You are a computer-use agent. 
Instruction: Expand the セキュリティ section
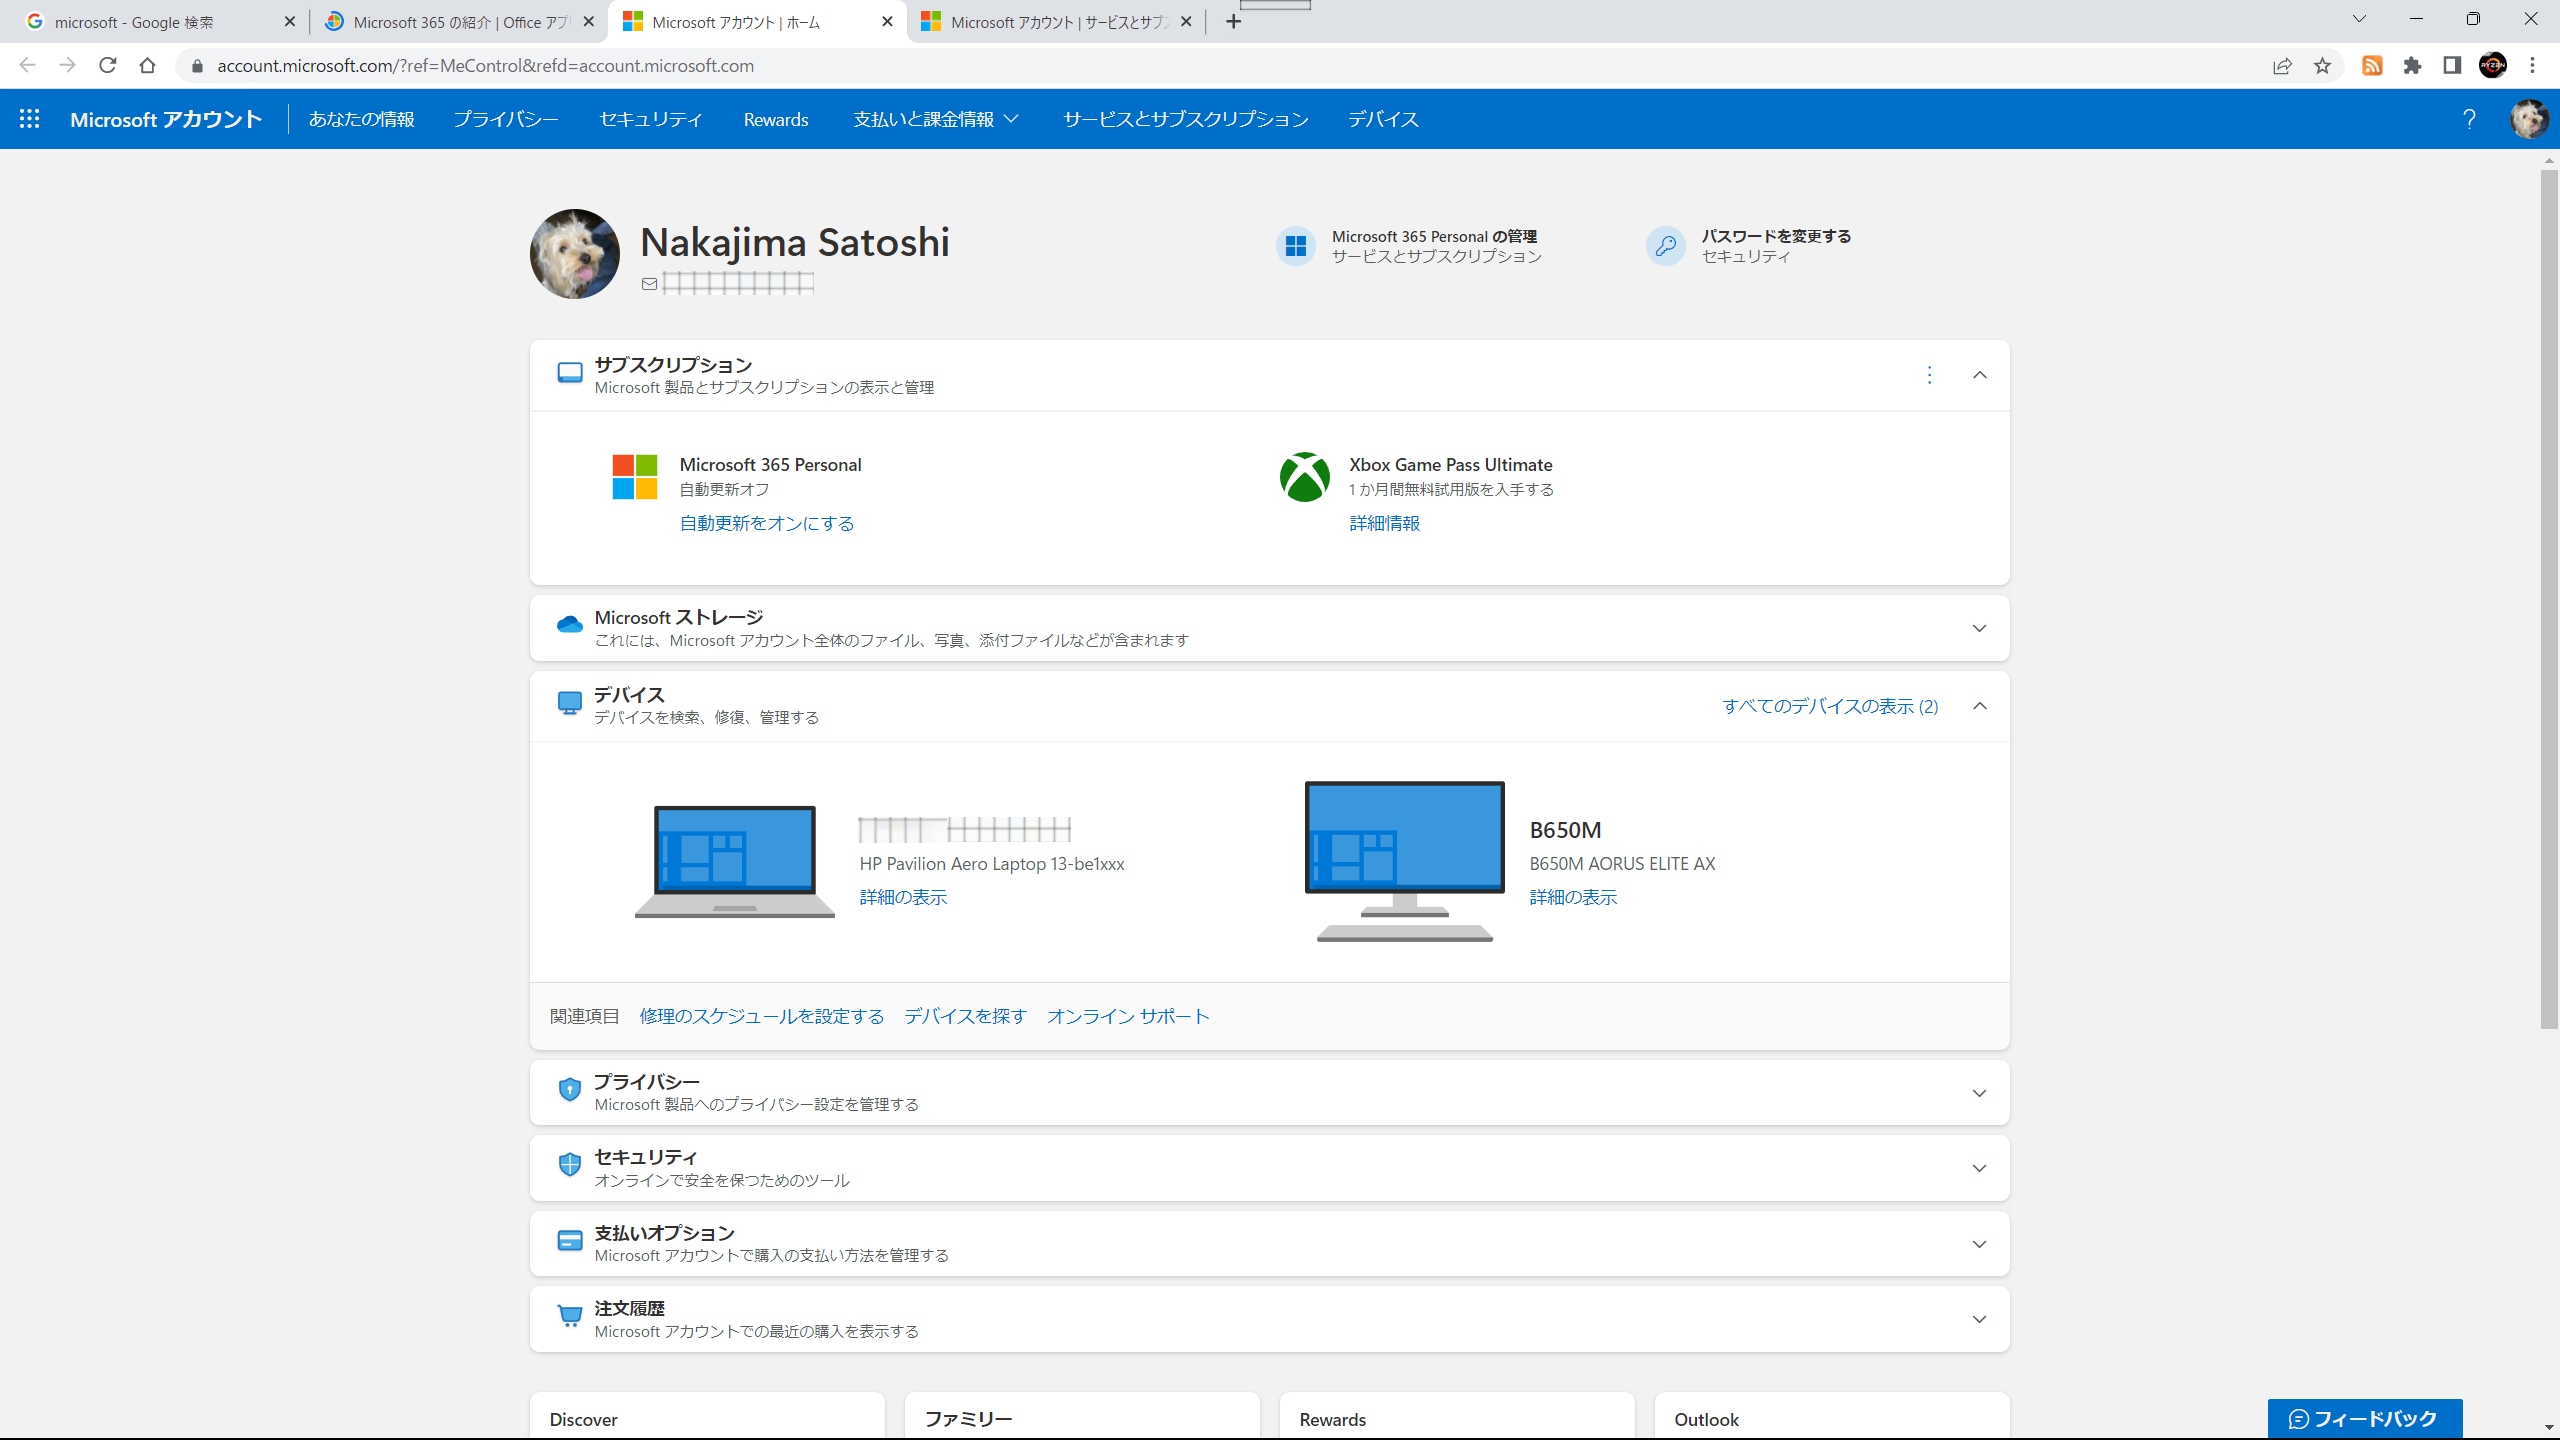click(1979, 1168)
